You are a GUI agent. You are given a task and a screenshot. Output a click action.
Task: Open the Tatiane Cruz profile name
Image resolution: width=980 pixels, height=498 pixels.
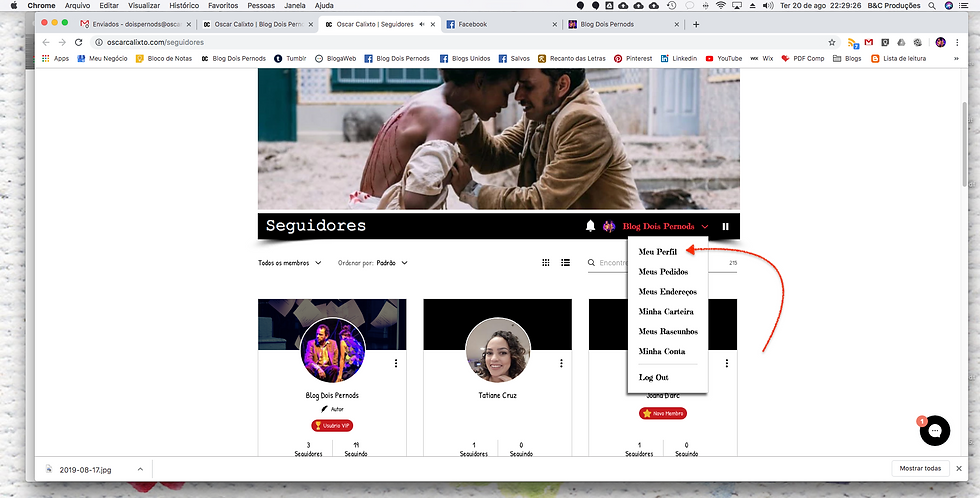click(498, 396)
